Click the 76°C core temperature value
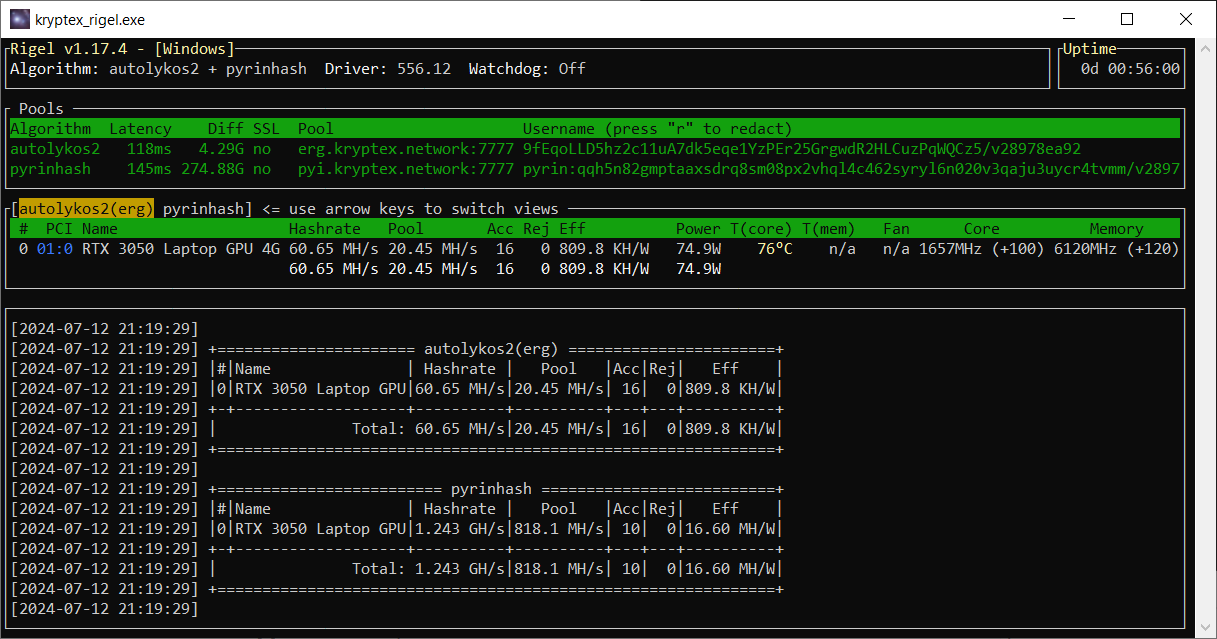The height and width of the screenshot is (639, 1217). click(x=774, y=249)
